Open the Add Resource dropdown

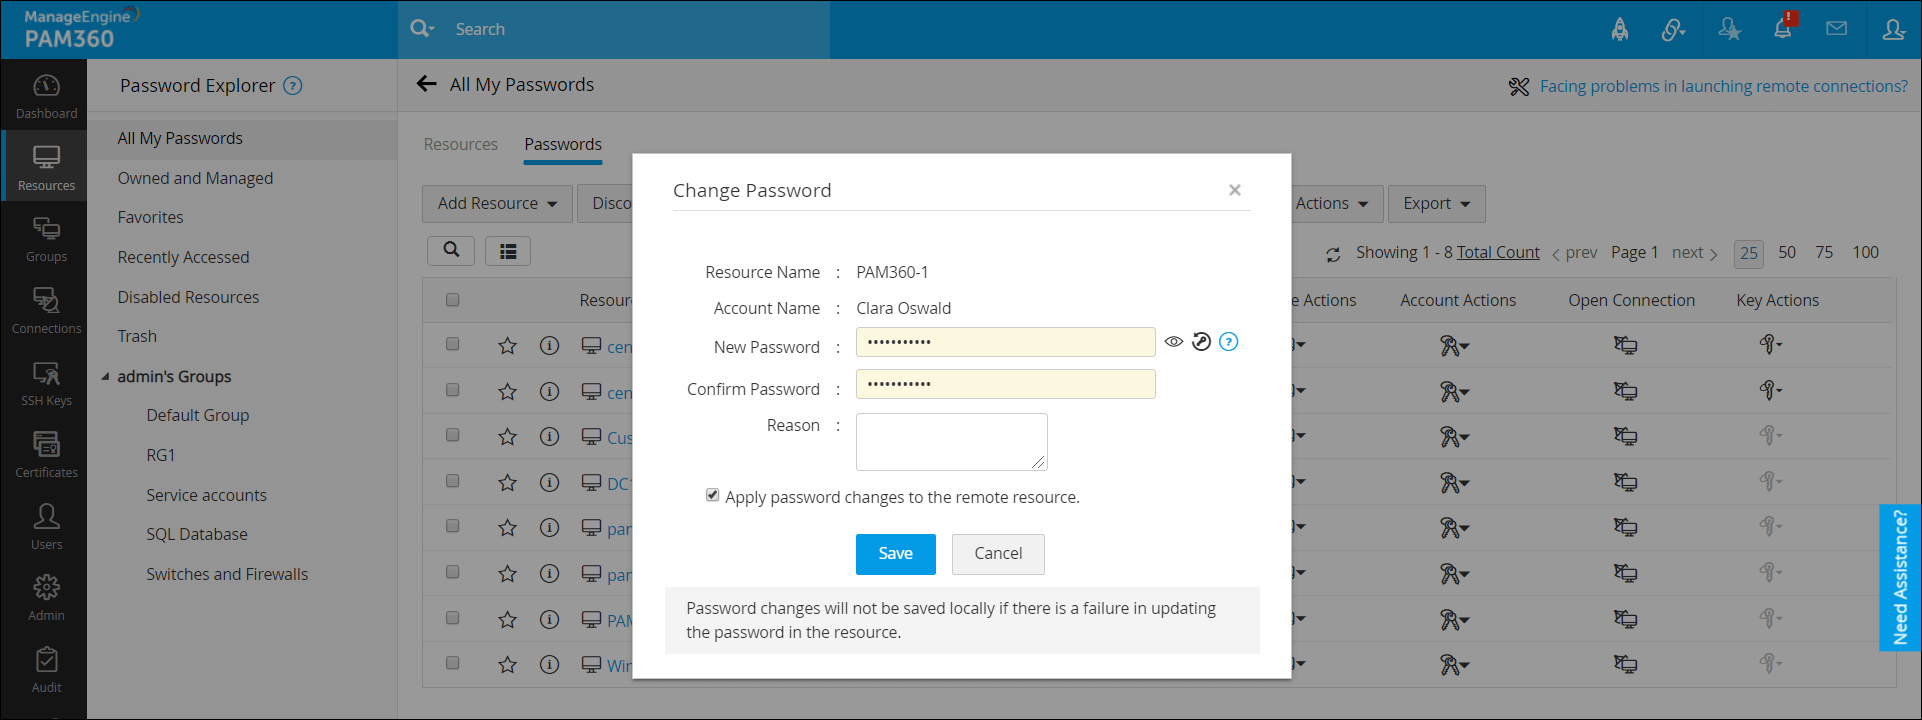(x=497, y=204)
